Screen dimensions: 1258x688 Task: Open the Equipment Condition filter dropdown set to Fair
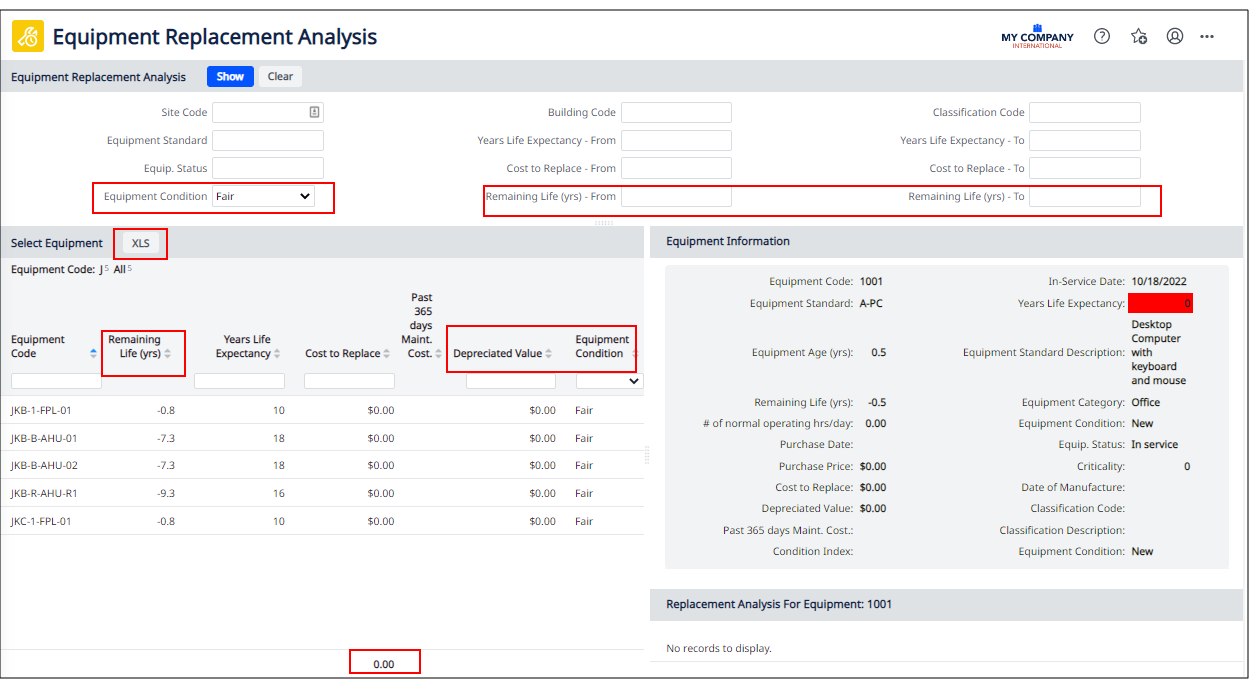(x=263, y=197)
